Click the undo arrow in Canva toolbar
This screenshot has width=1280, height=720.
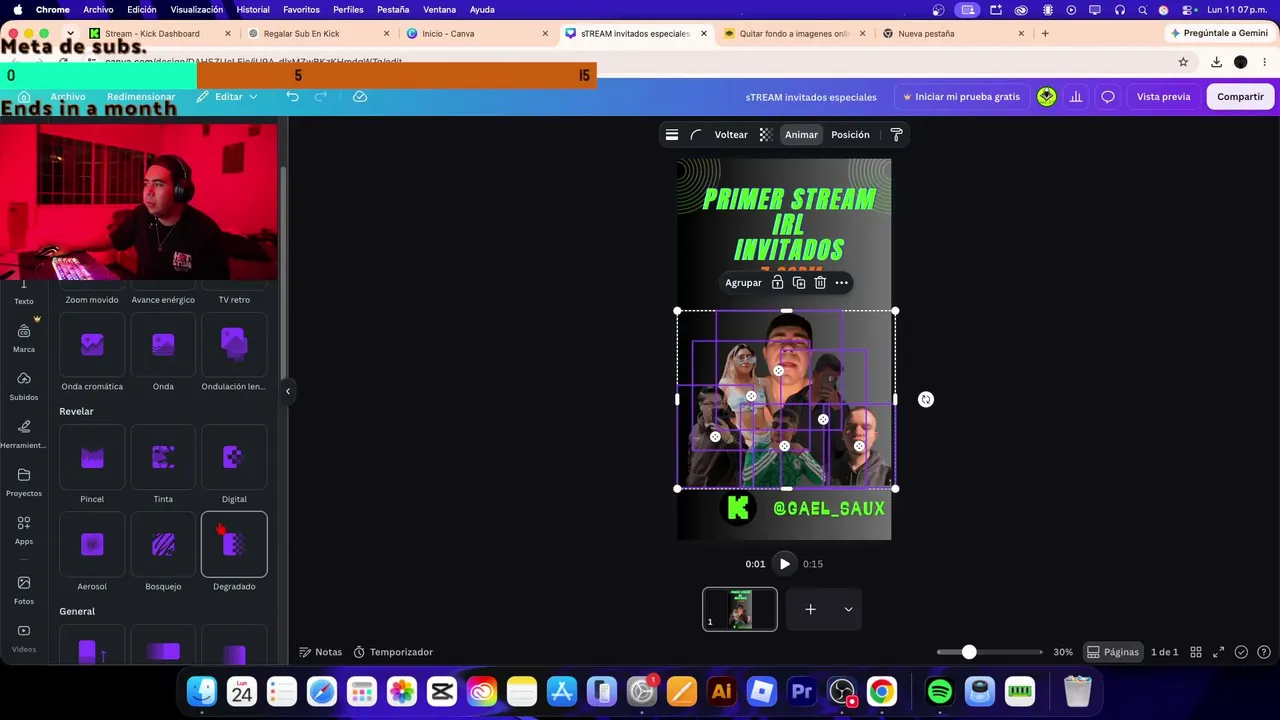point(292,97)
